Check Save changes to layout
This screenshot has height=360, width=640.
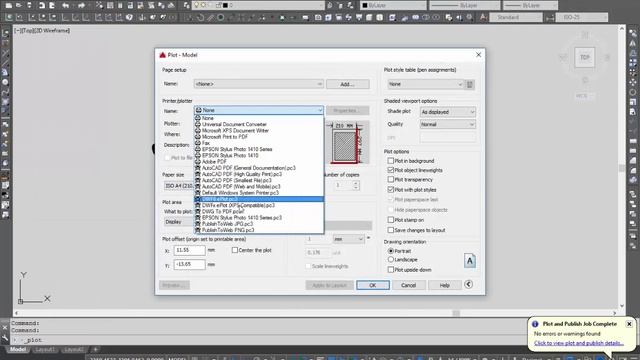click(391, 230)
